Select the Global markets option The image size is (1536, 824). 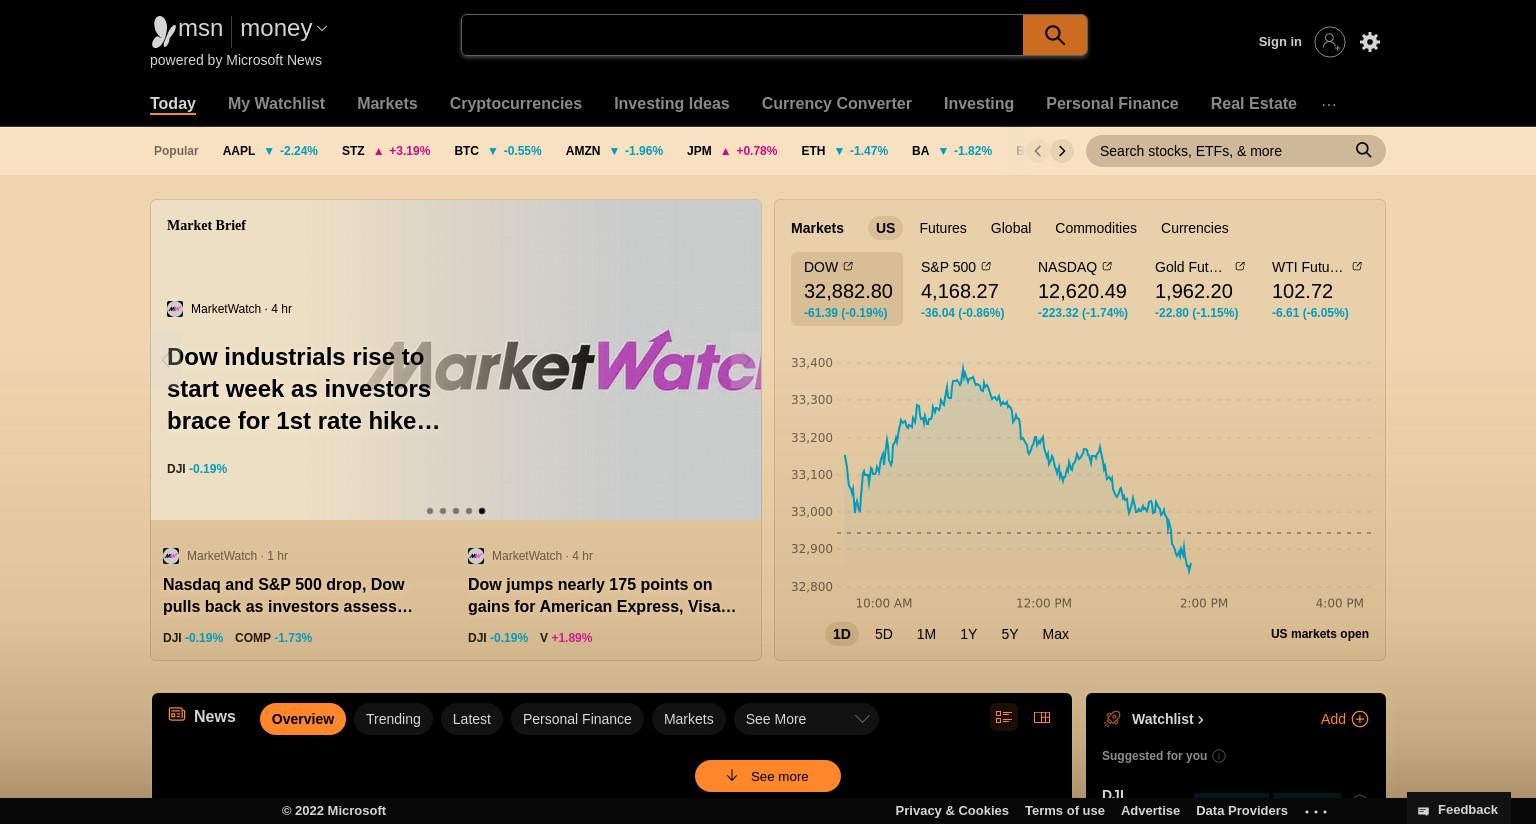(x=1010, y=228)
